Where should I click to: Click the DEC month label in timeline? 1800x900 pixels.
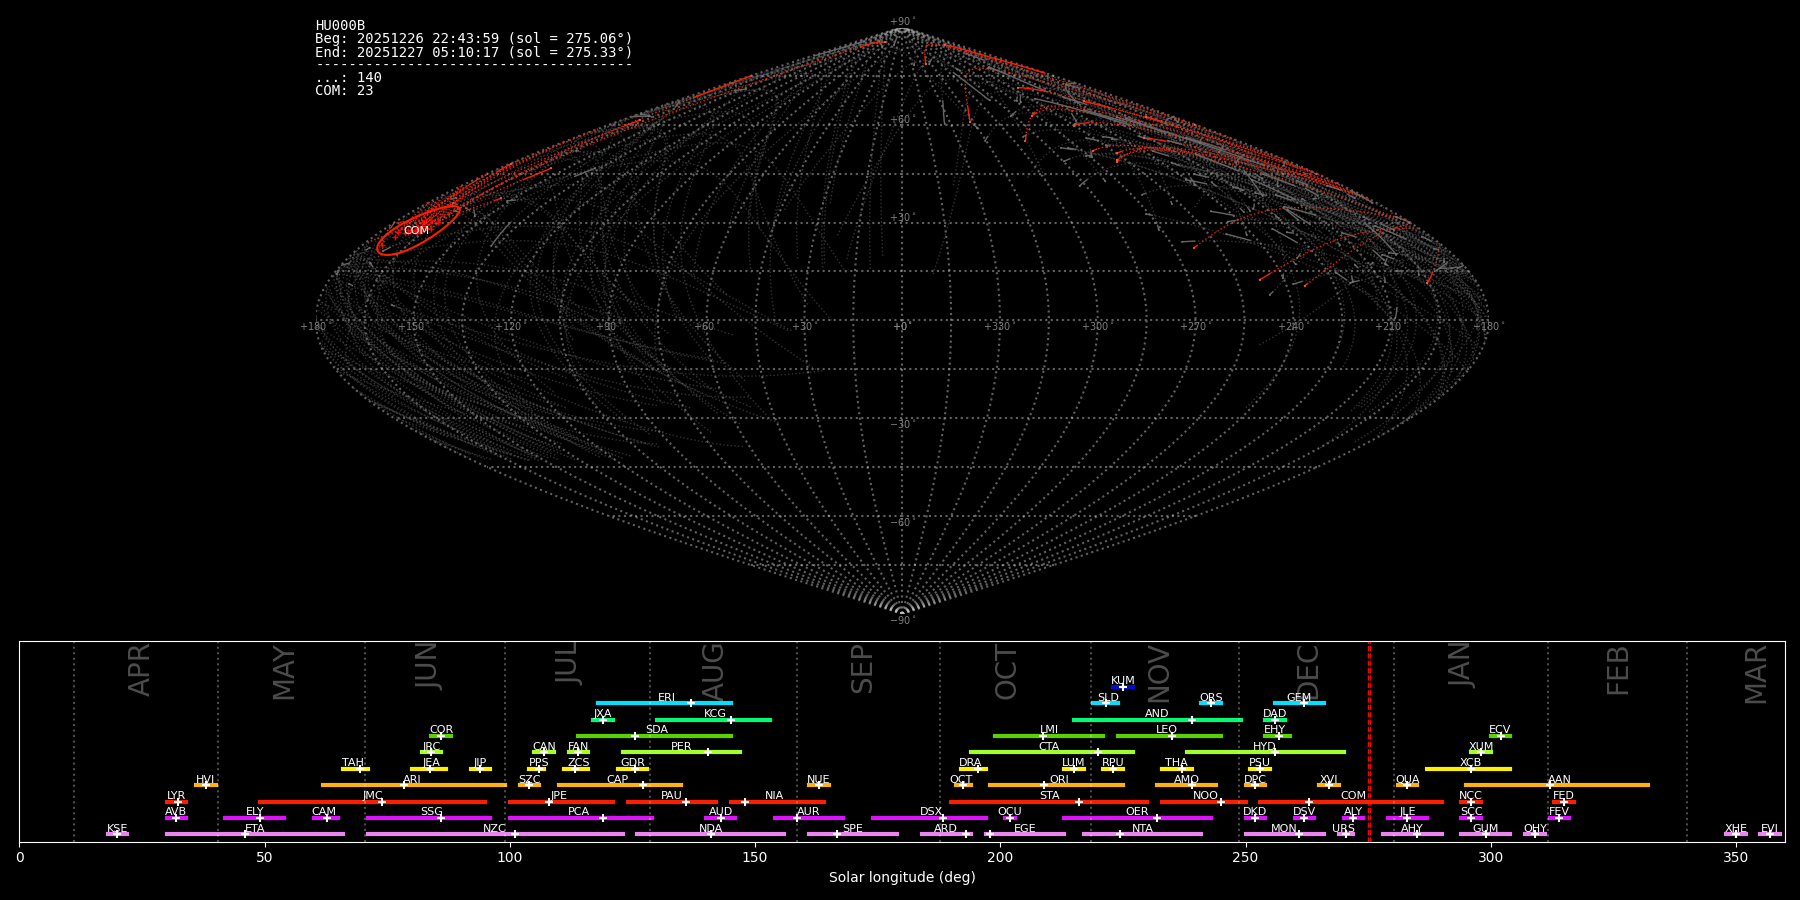point(1308,671)
